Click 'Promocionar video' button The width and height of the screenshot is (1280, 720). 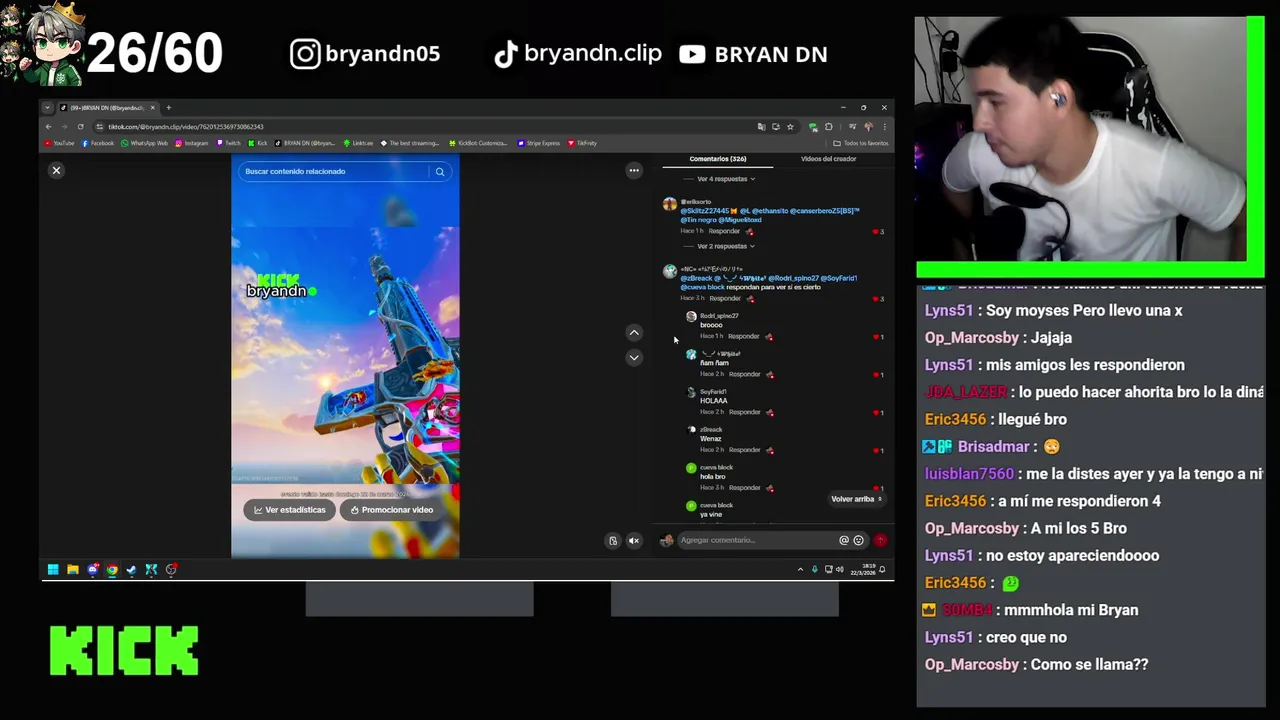click(391, 510)
